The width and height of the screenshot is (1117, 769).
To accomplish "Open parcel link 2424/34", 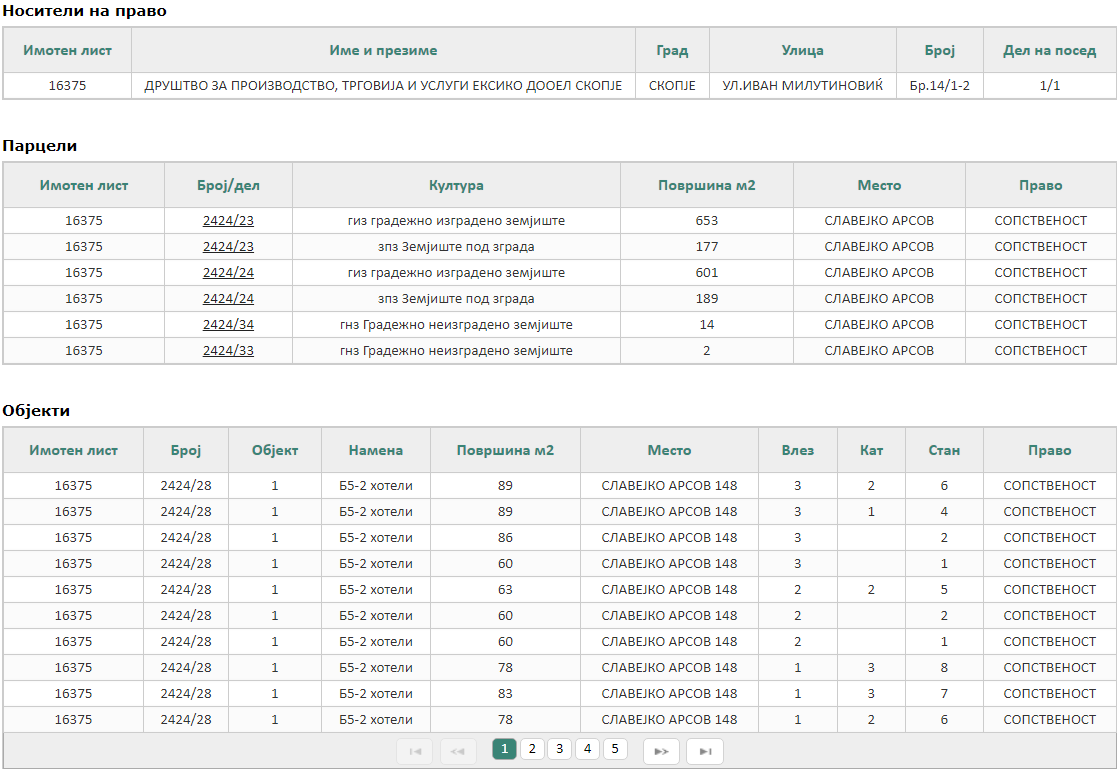I will coord(228,325).
